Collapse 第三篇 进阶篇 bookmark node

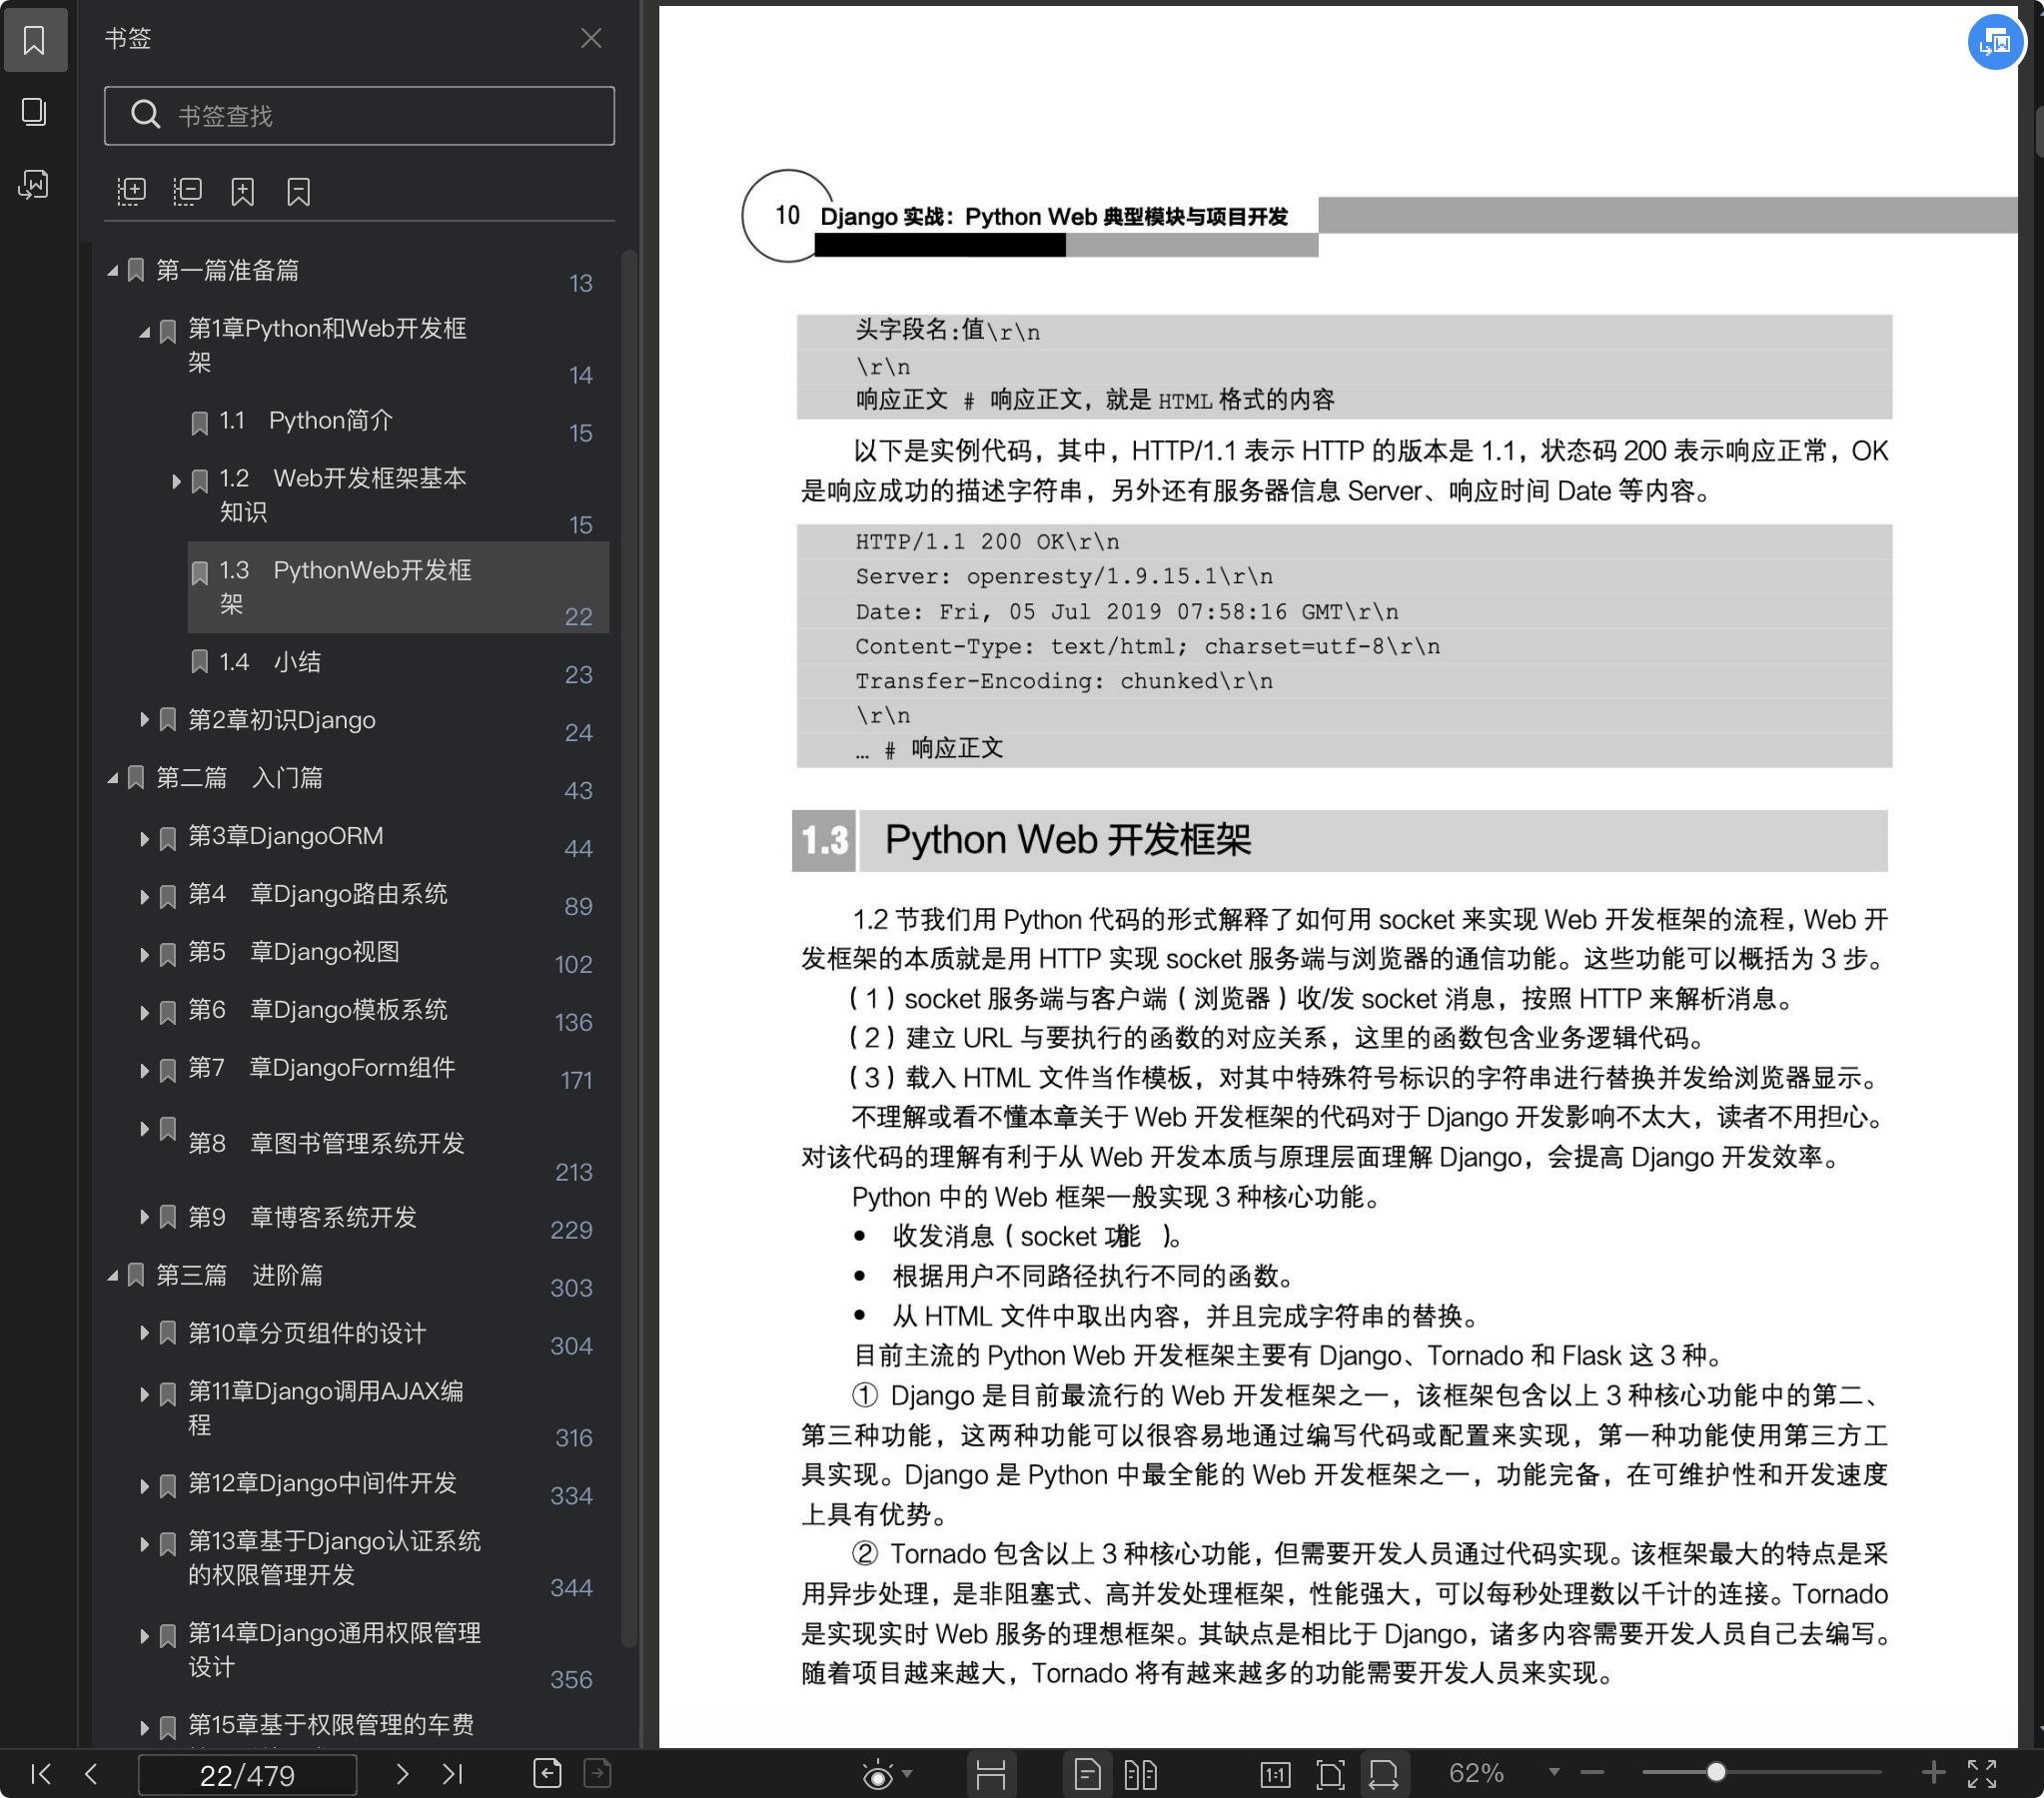[x=113, y=1276]
